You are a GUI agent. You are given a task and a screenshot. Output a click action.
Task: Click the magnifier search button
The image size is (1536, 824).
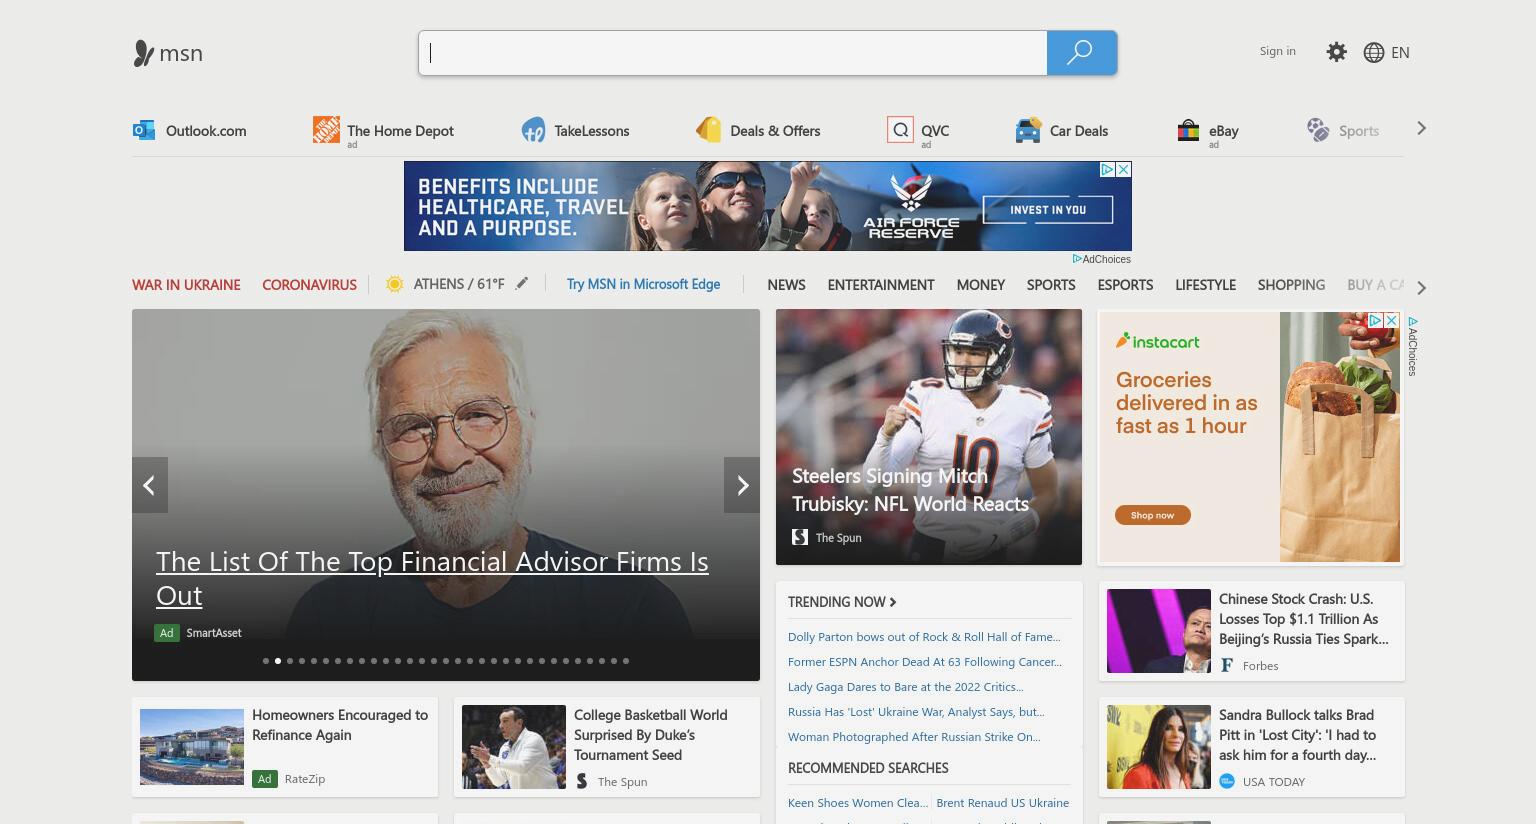(x=1081, y=53)
